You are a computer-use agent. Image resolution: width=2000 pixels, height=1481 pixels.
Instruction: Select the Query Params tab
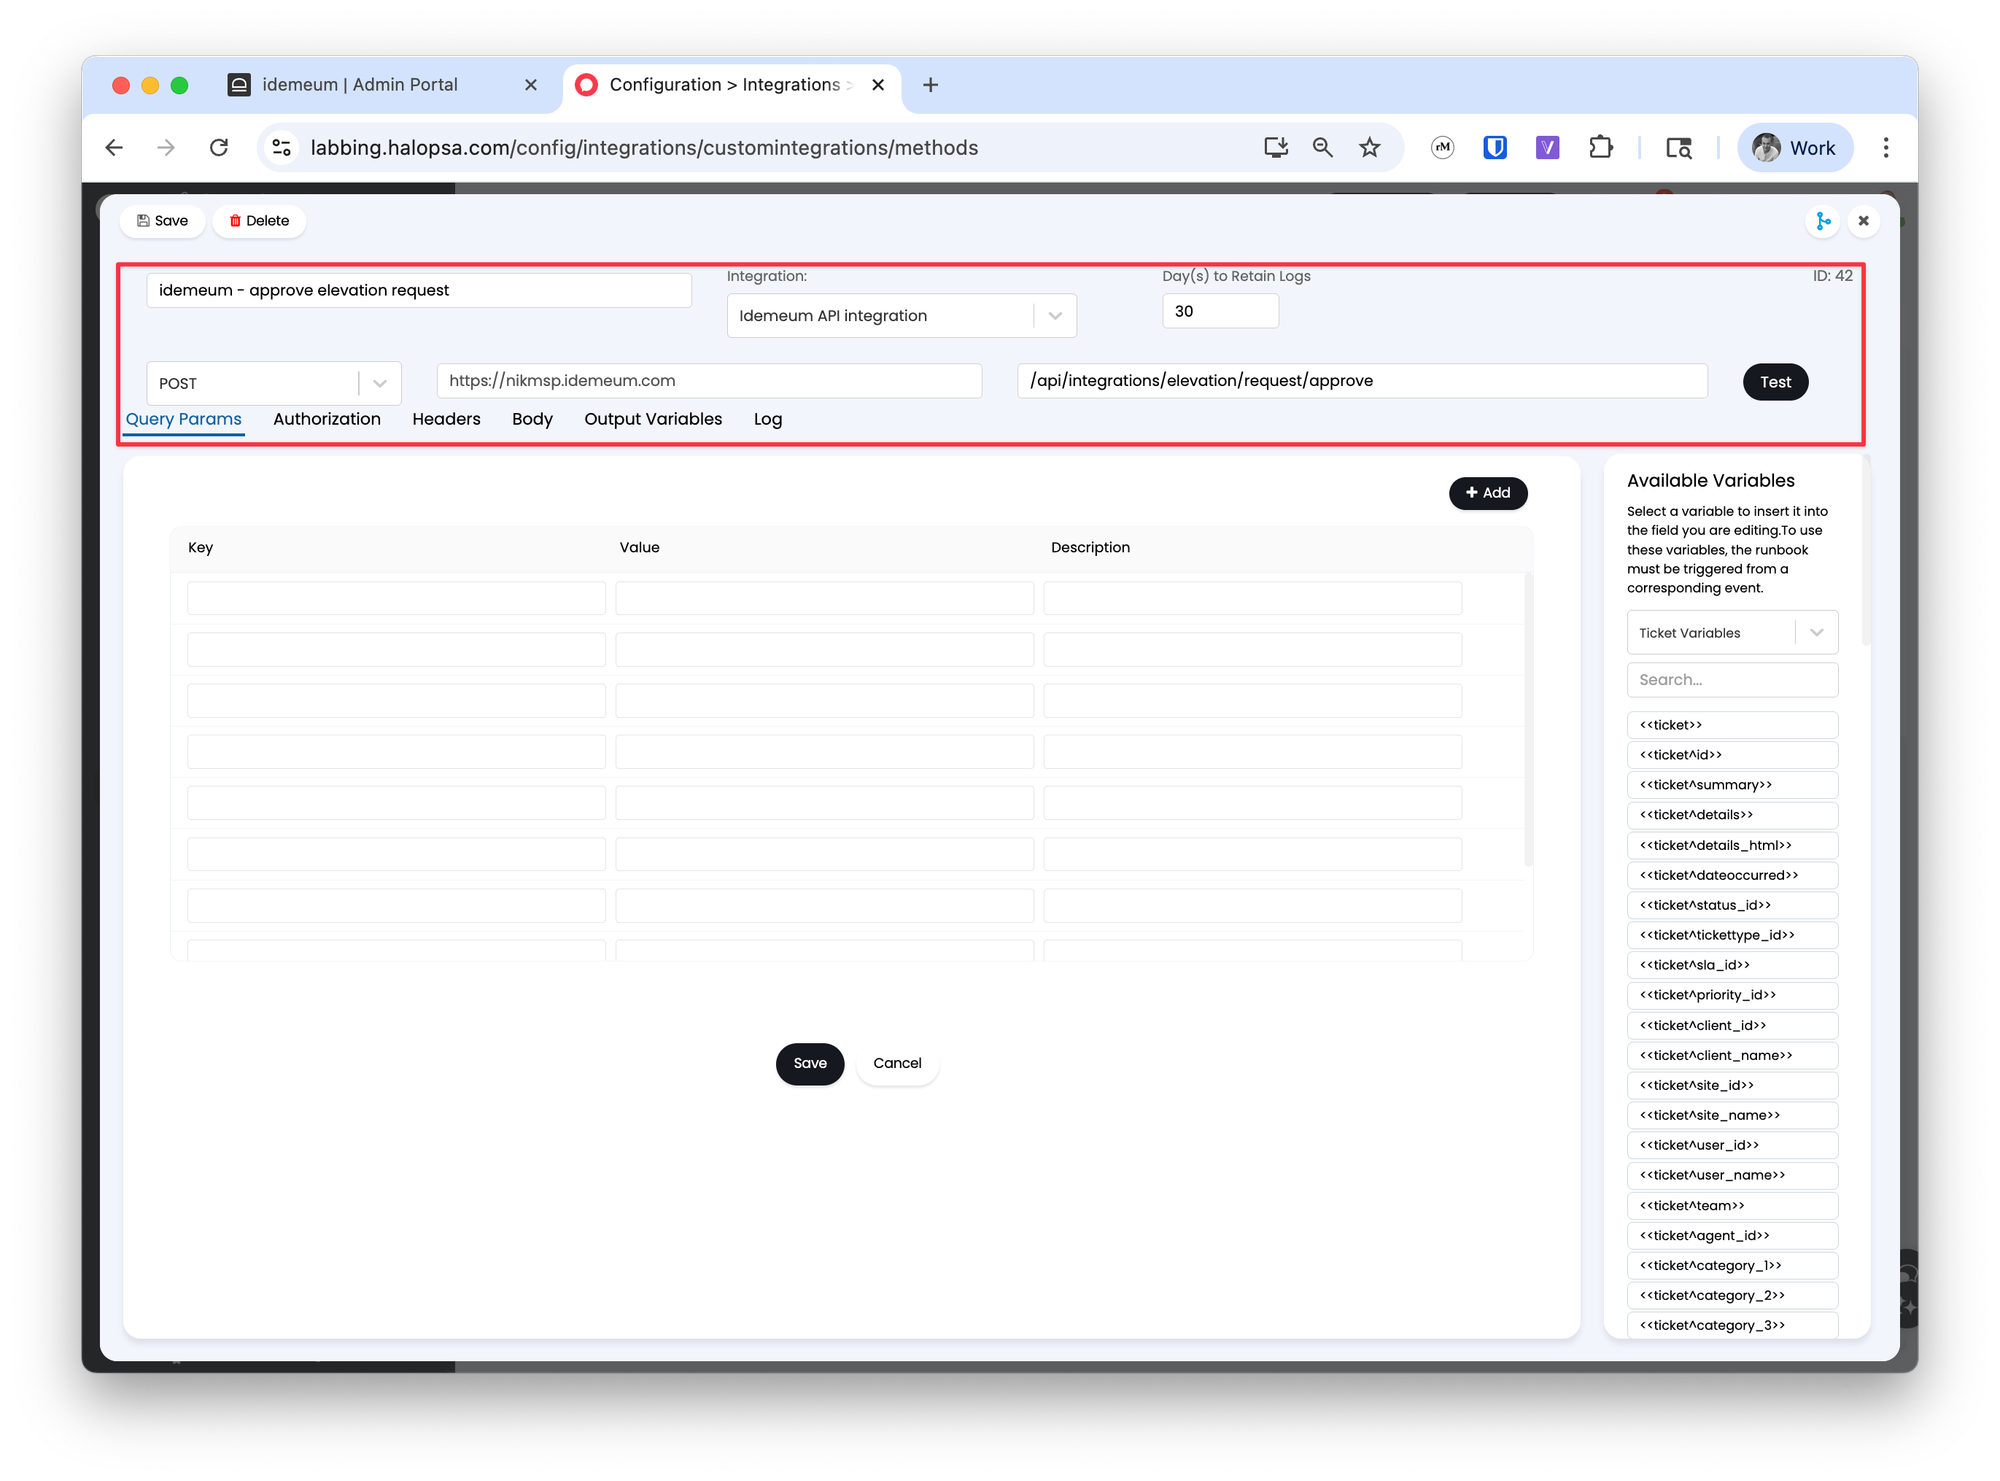184,419
